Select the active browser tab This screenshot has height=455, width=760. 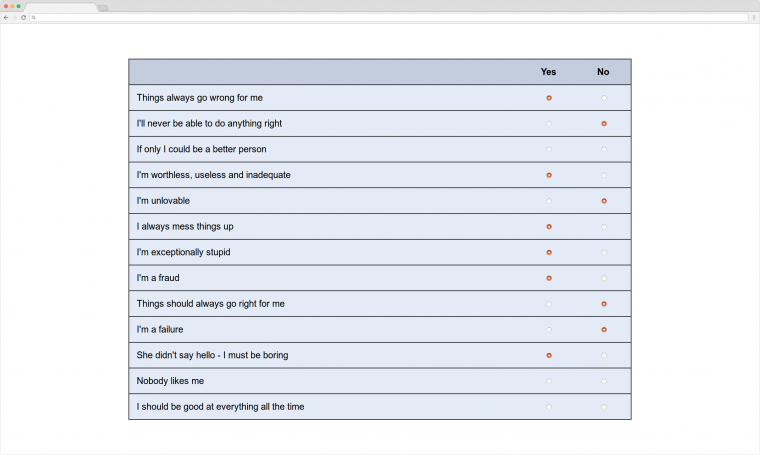coord(60,7)
